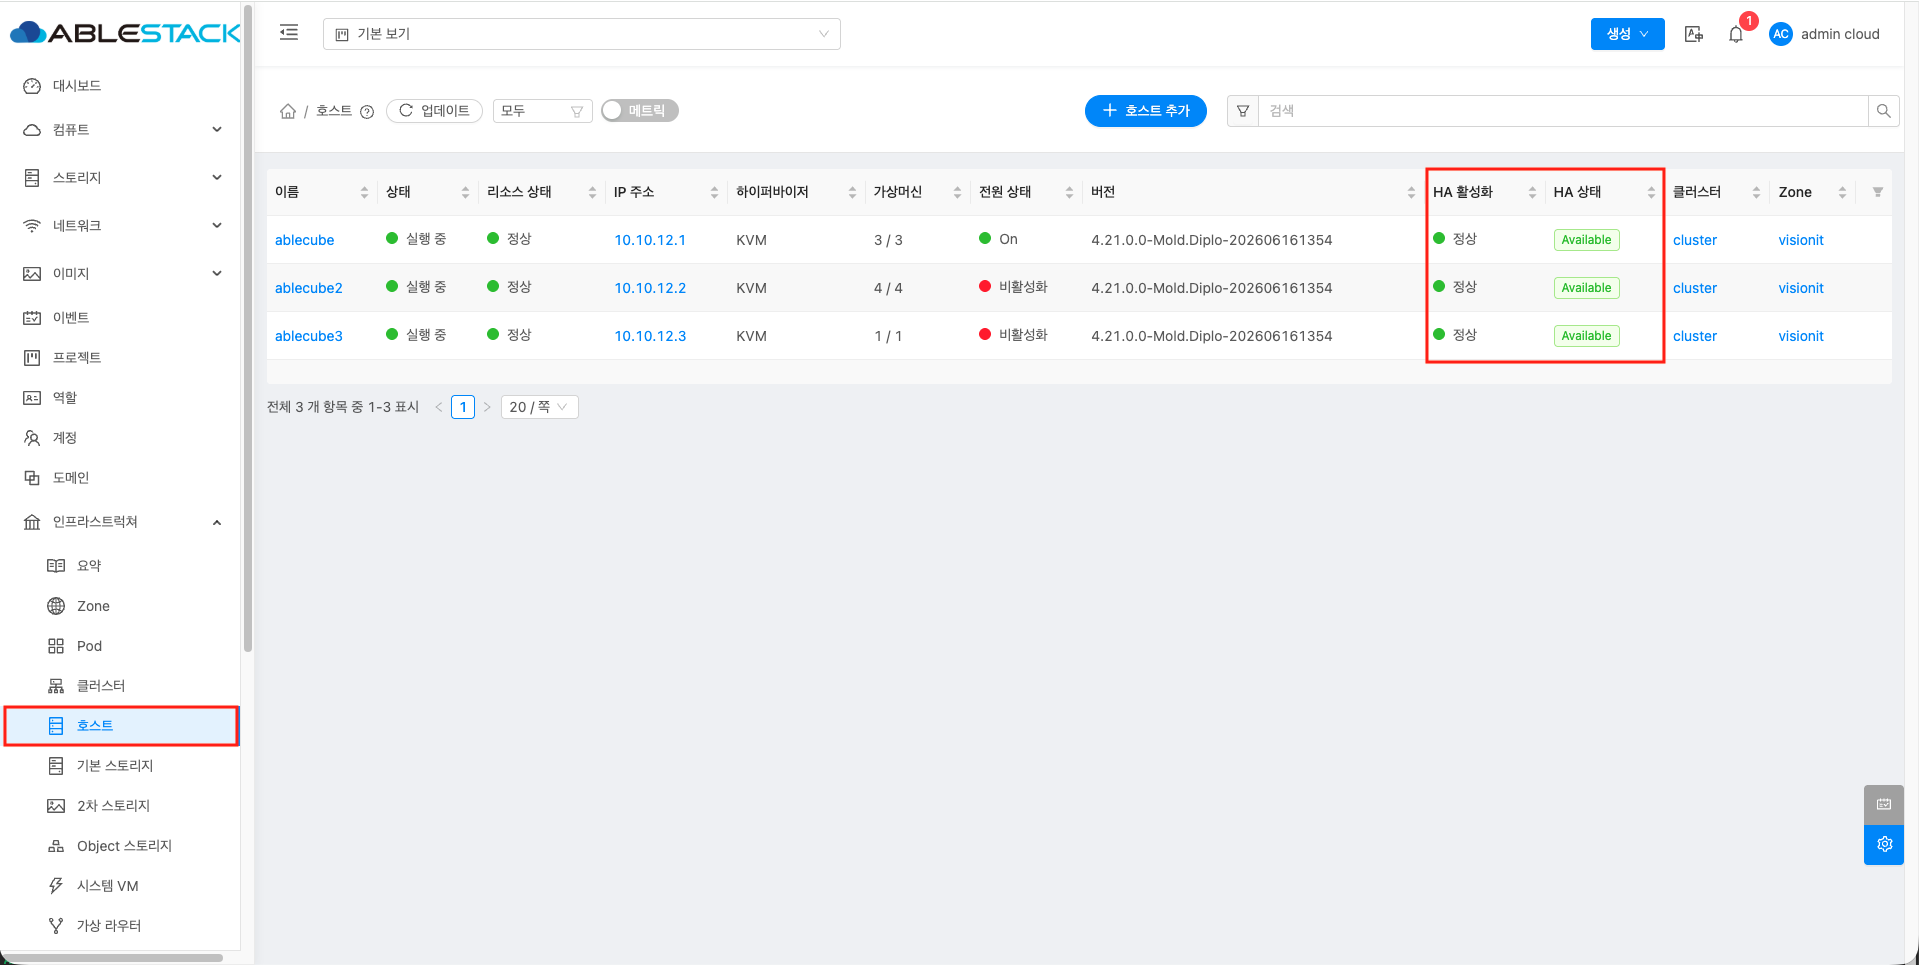The width and height of the screenshot is (1919, 965).
Task: Open host ablecube2 link
Action: 308,288
